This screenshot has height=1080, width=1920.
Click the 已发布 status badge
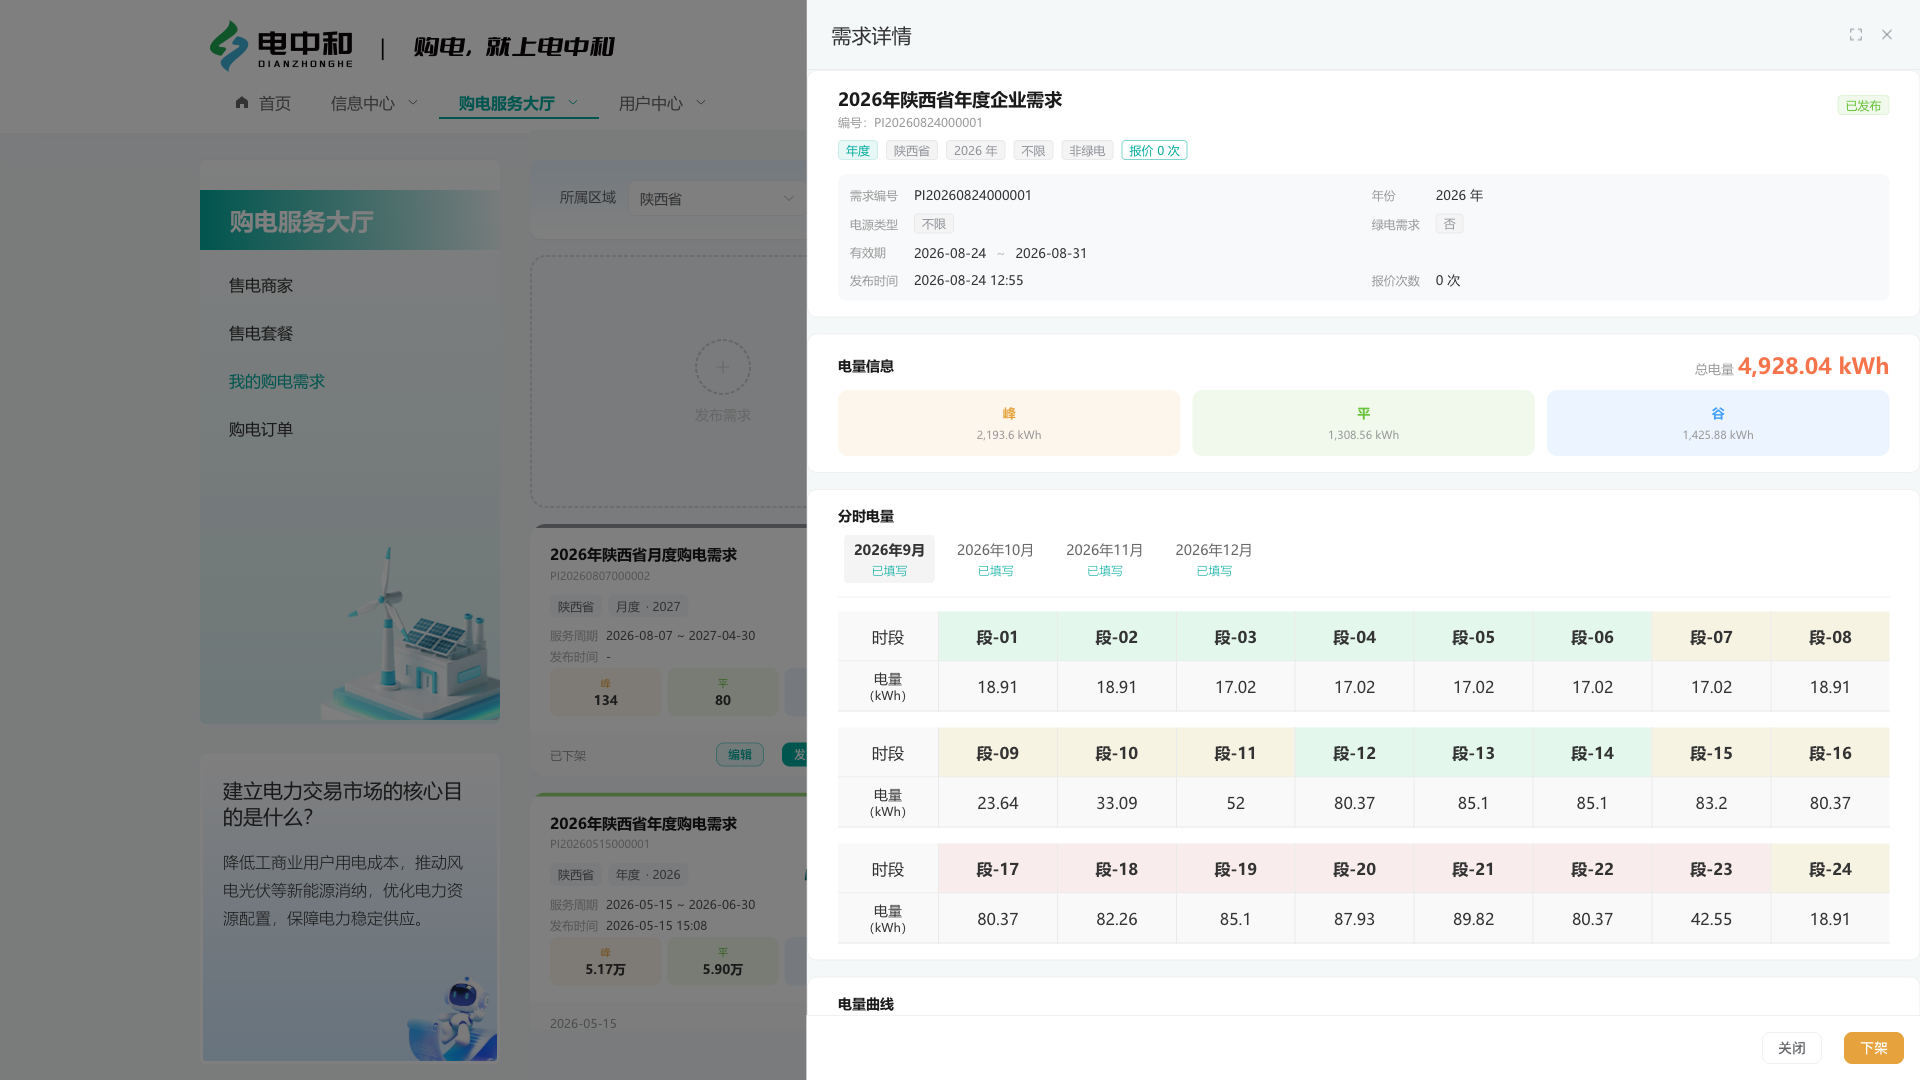click(1863, 105)
